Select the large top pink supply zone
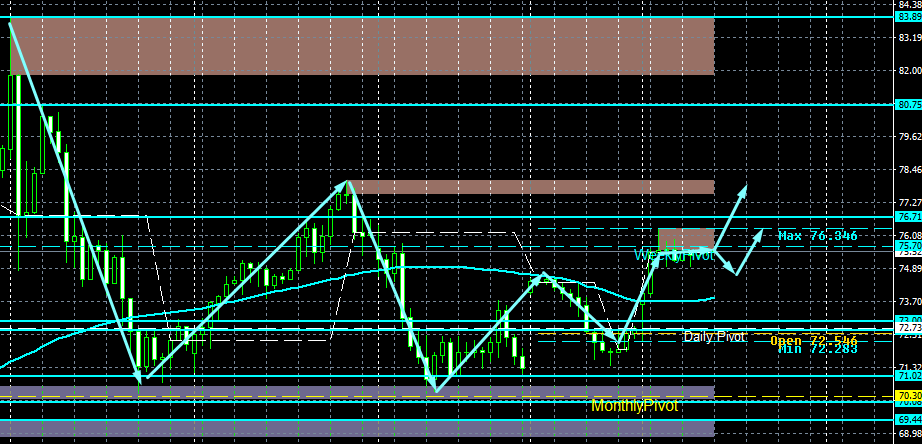 (x=362, y=47)
